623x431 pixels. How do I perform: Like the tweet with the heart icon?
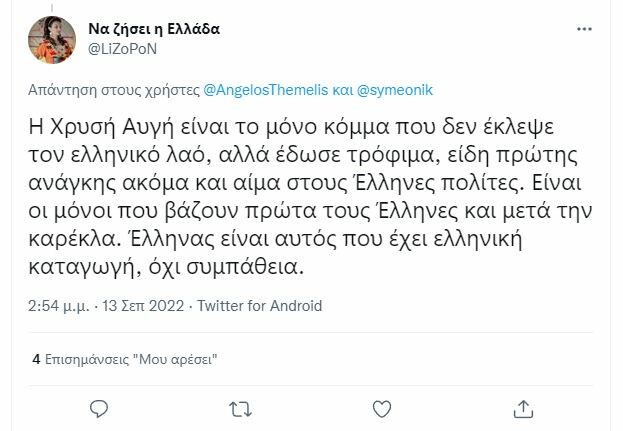382,408
